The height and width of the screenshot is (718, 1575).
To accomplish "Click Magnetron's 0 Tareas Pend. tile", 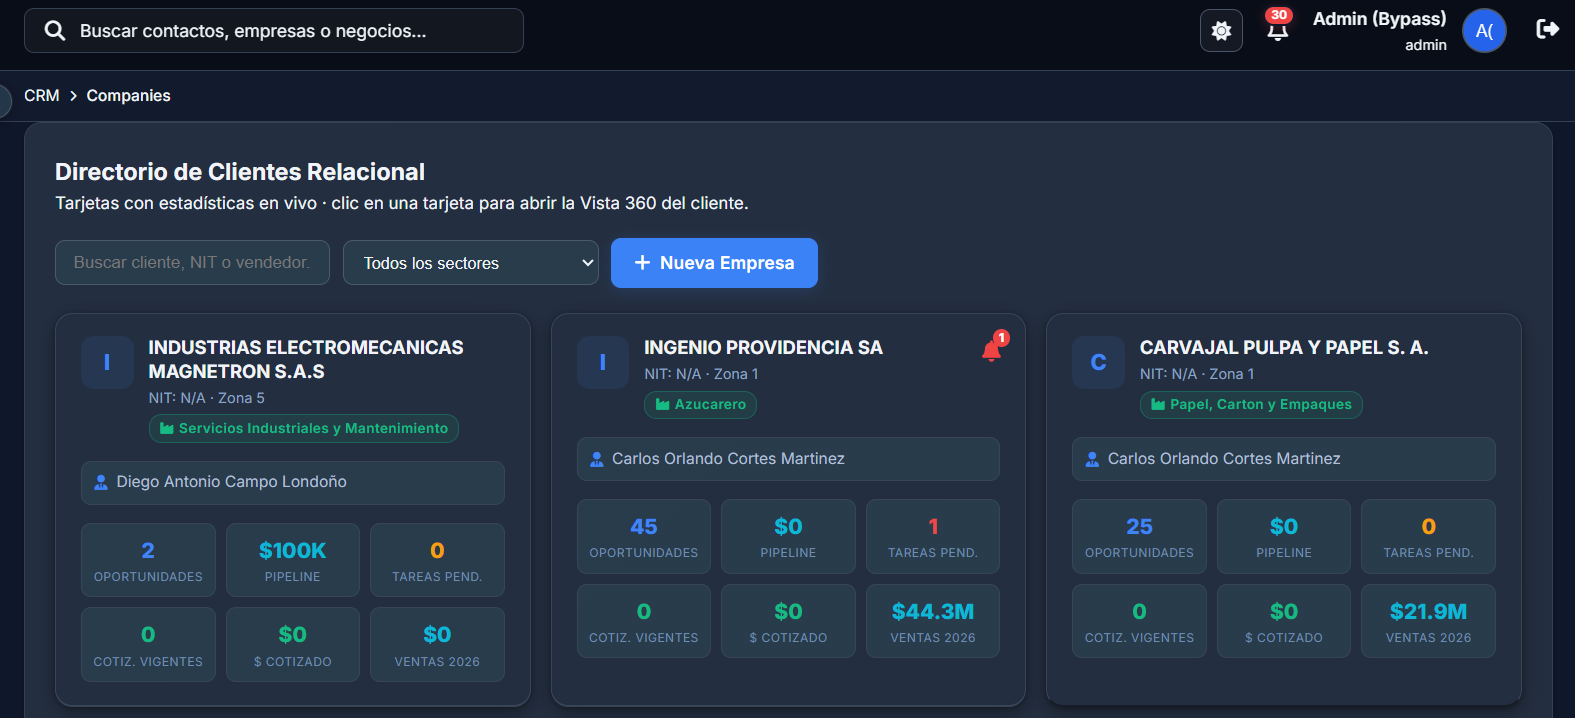I will click(437, 560).
